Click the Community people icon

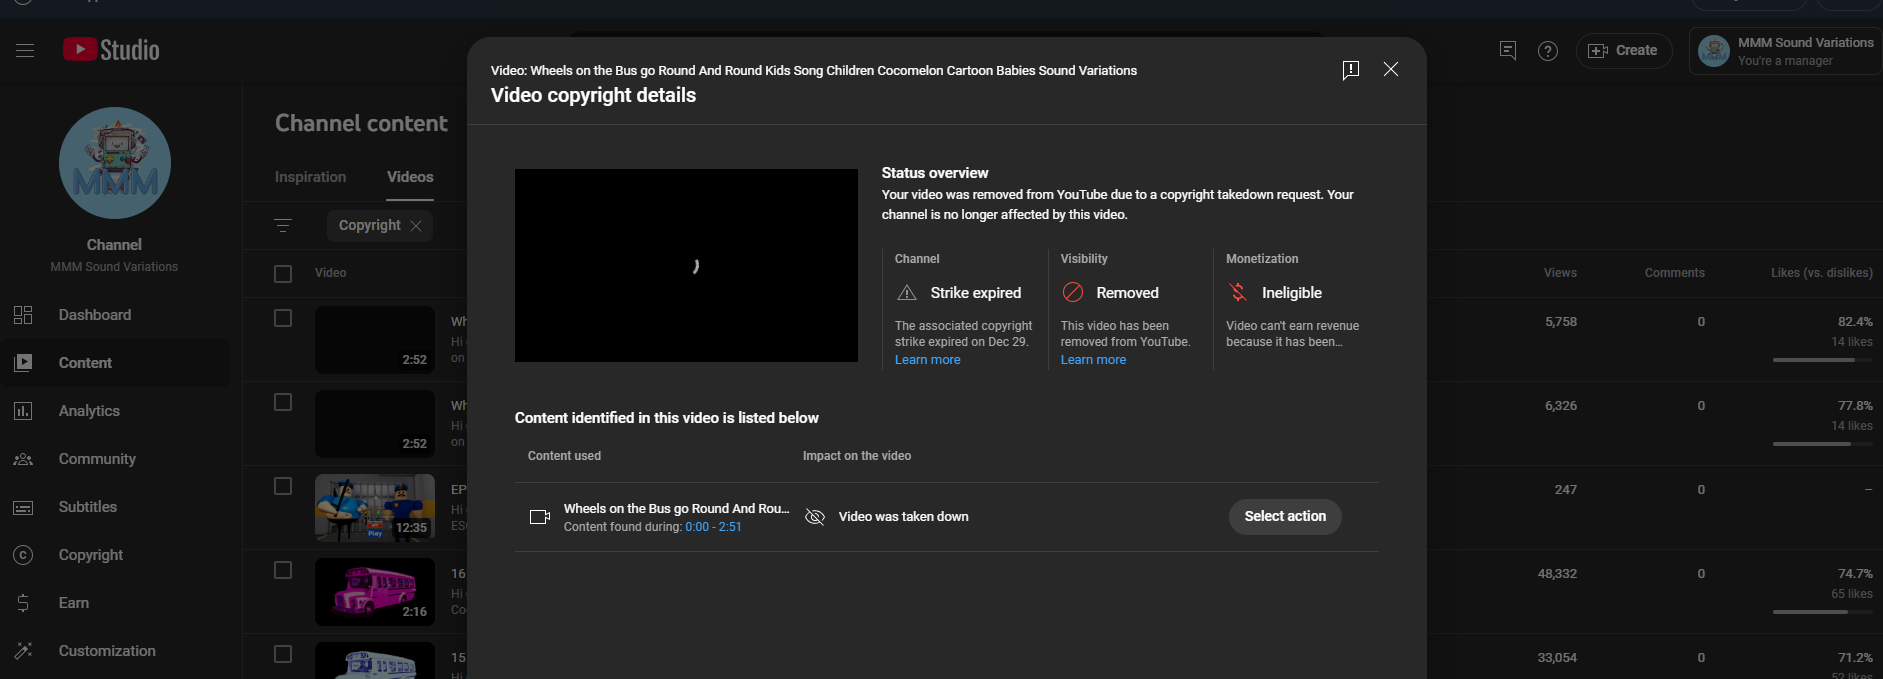23,459
